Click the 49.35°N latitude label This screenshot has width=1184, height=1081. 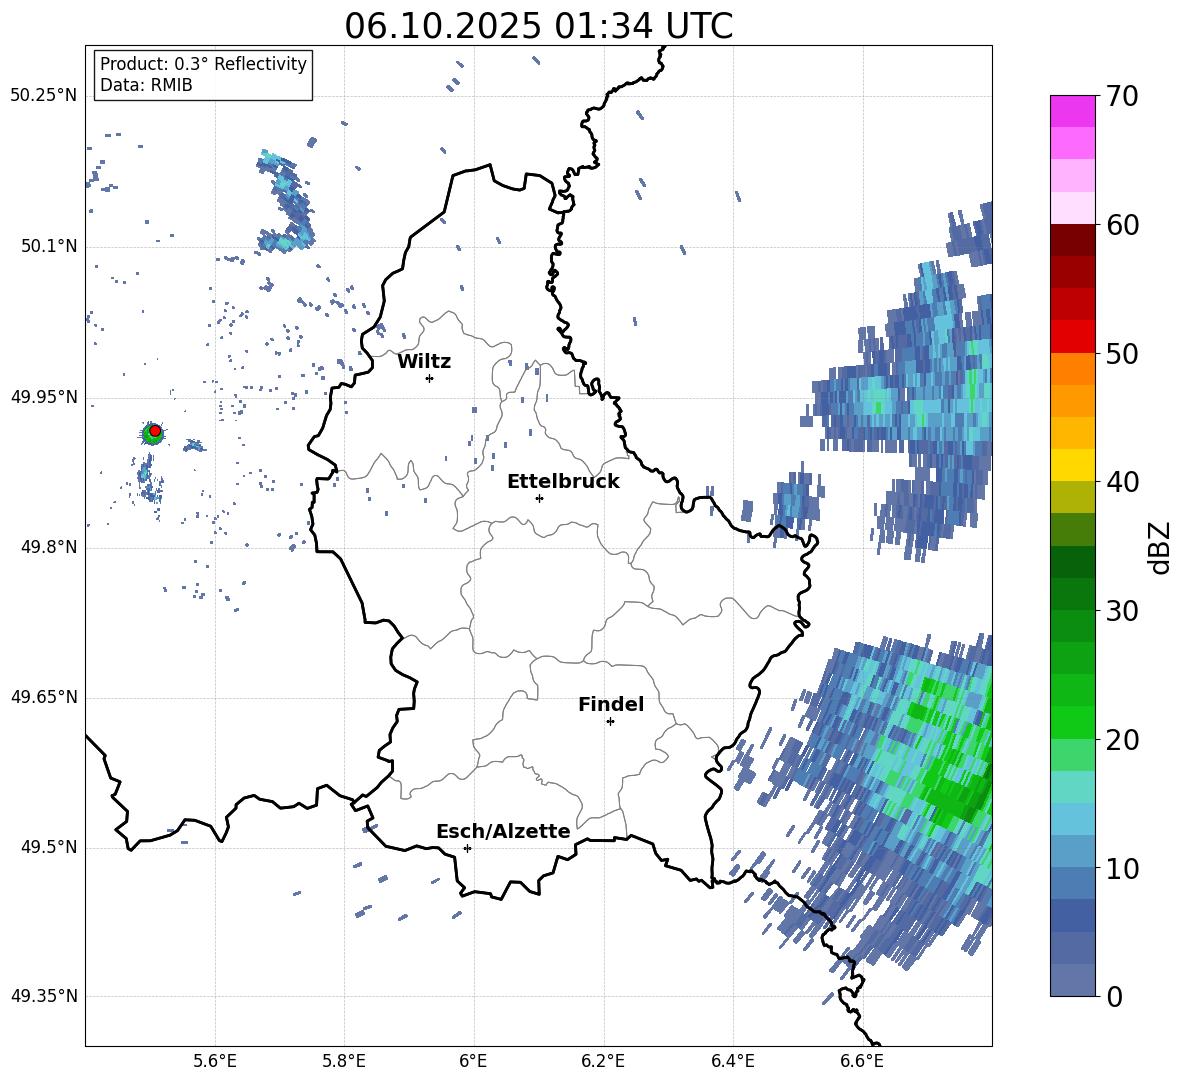tap(44, 996)
